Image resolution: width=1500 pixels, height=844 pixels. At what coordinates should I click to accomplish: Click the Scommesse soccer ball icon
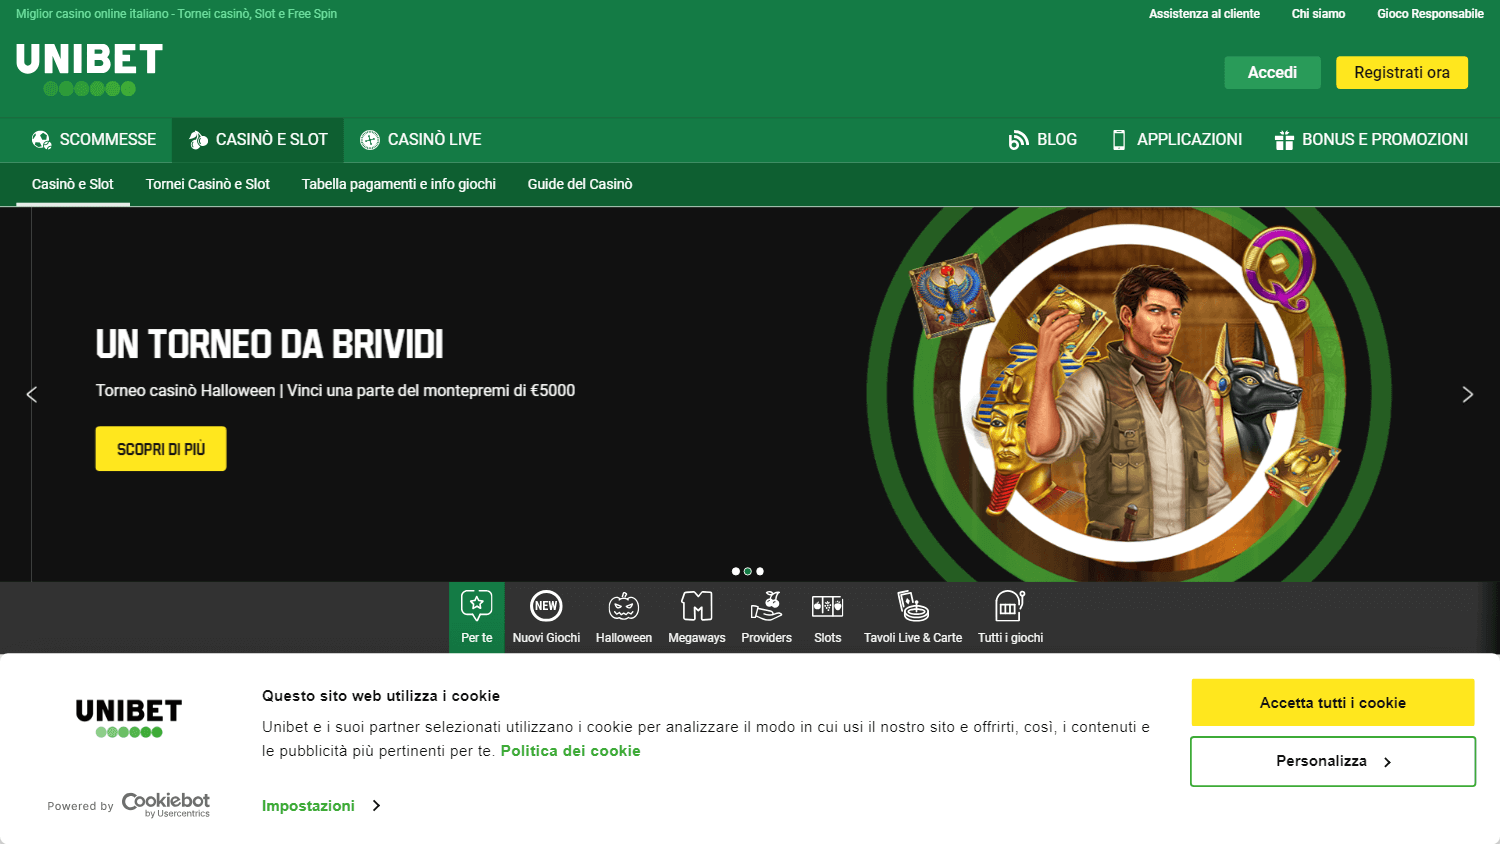click(42, 140)
